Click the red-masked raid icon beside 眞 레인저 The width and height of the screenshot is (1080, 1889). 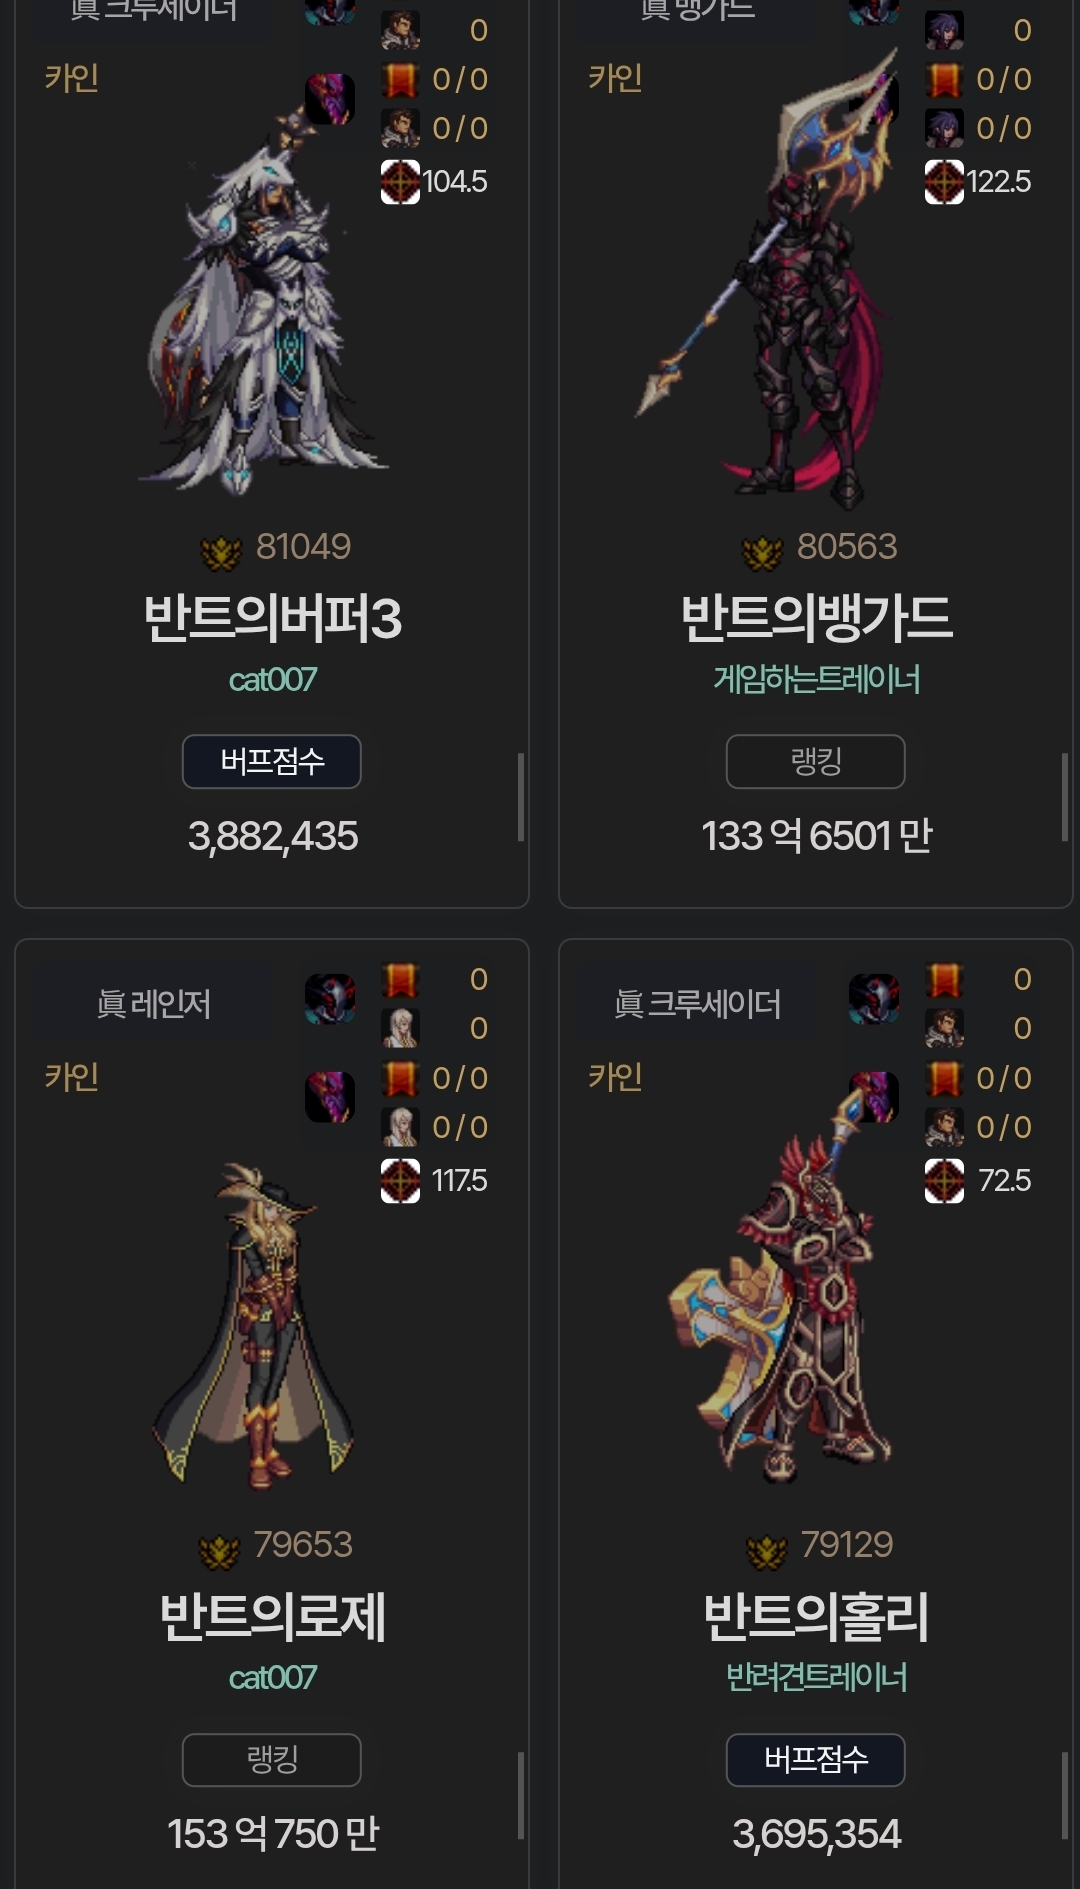click(330, 999)
